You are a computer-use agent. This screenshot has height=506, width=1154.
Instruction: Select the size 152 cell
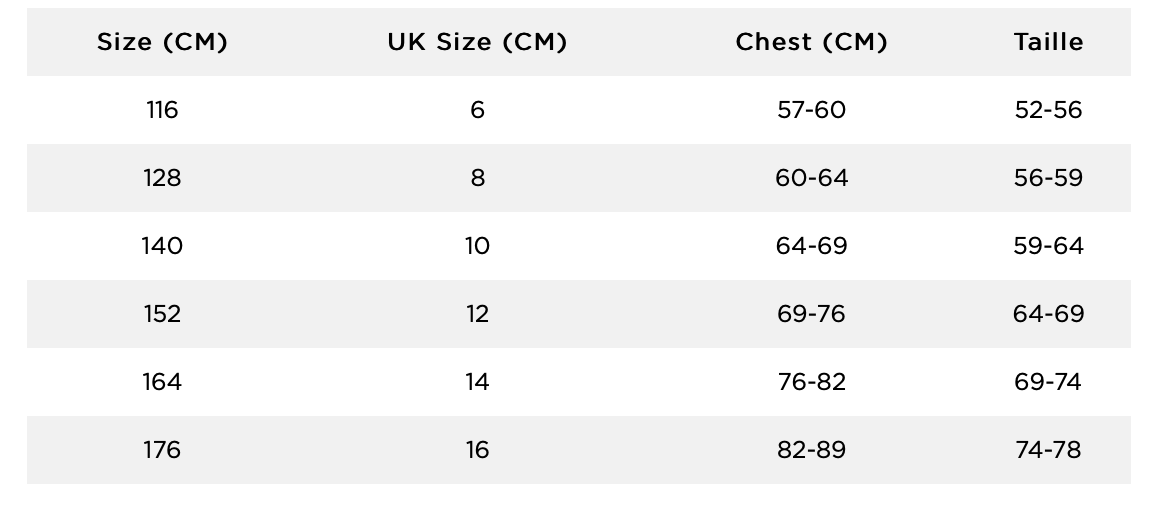click(162, 314)
